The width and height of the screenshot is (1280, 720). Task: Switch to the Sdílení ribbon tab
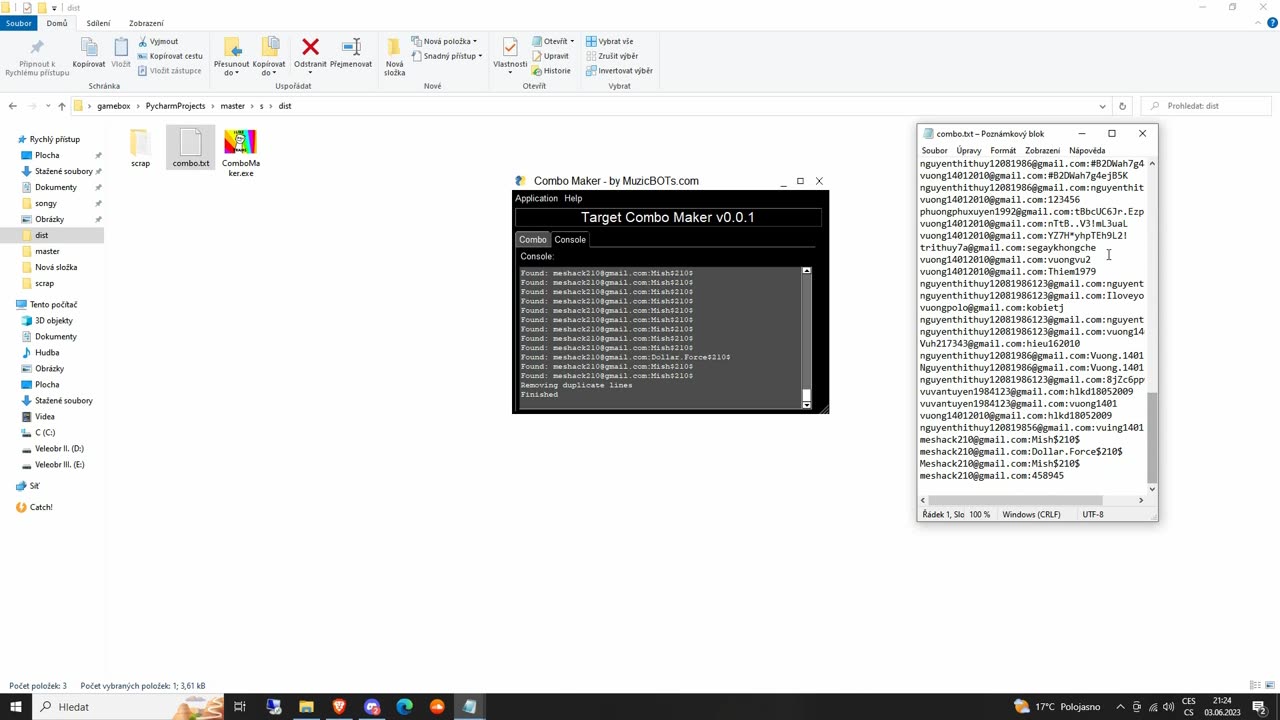[98, 23]
